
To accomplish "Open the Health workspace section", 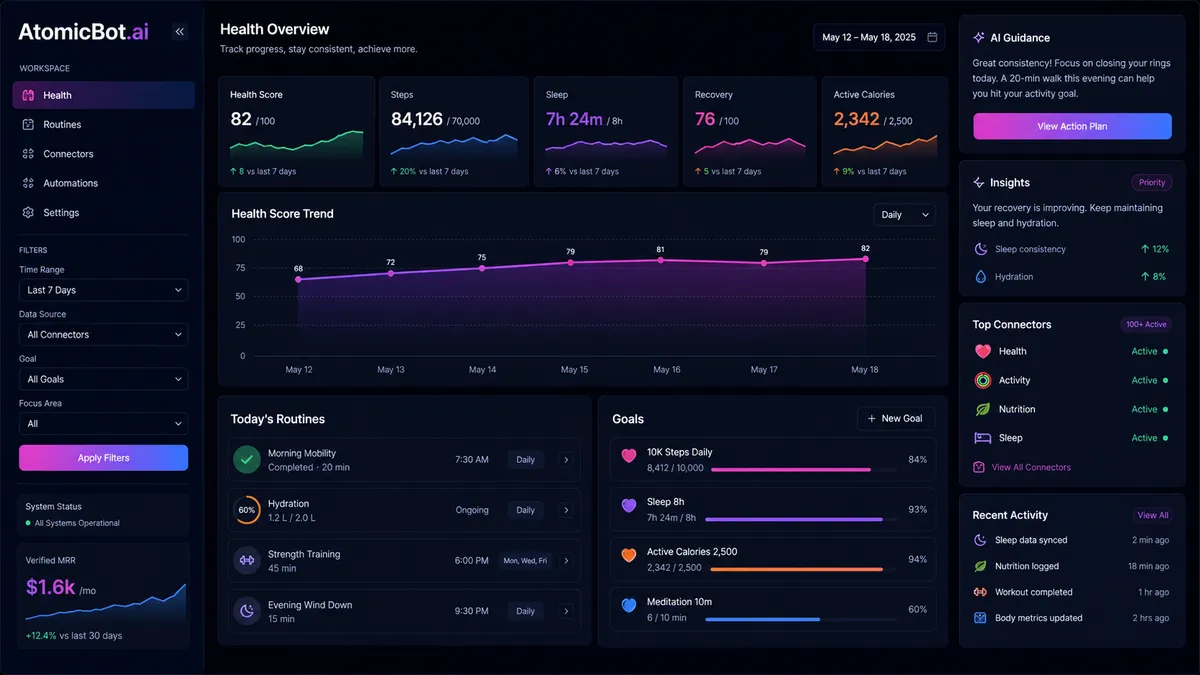I will pyautogui.click(x=104, y=95).
